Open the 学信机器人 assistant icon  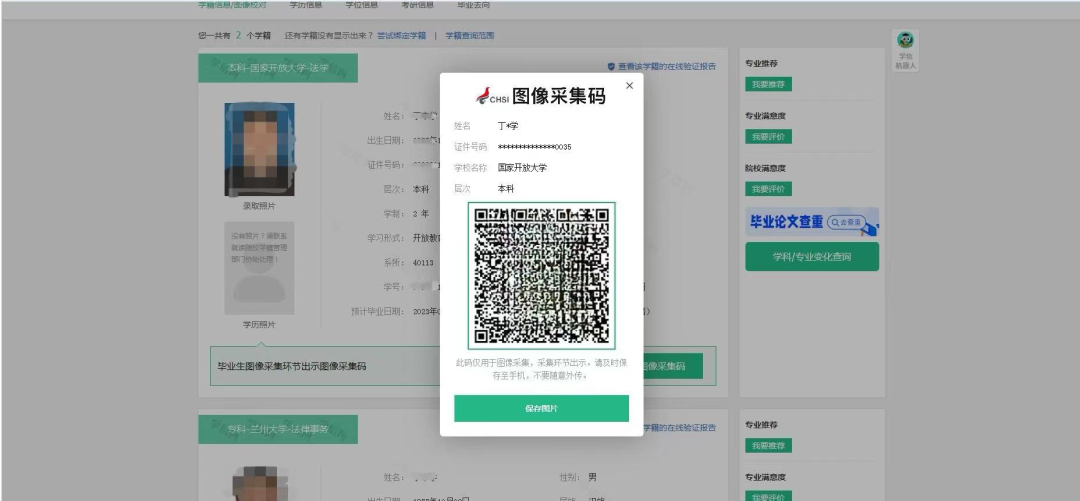905,50
